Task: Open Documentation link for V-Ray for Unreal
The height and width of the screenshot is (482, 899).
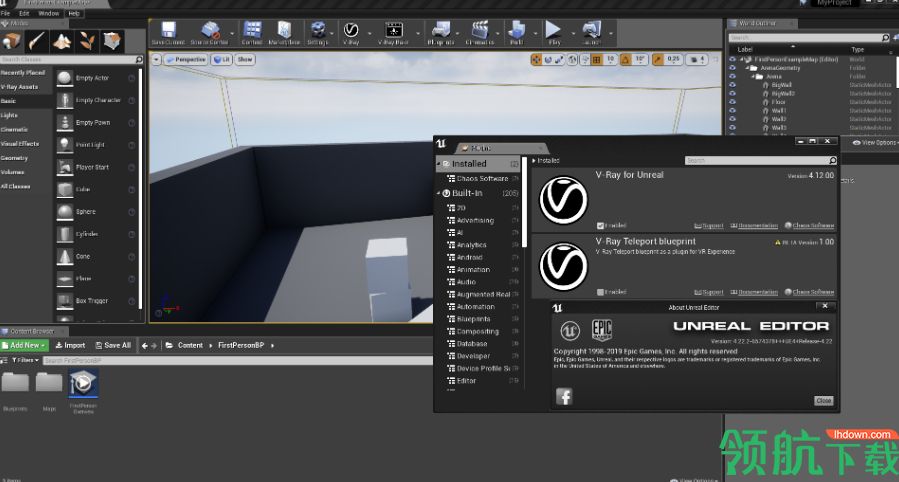Action: pos(754,226)
